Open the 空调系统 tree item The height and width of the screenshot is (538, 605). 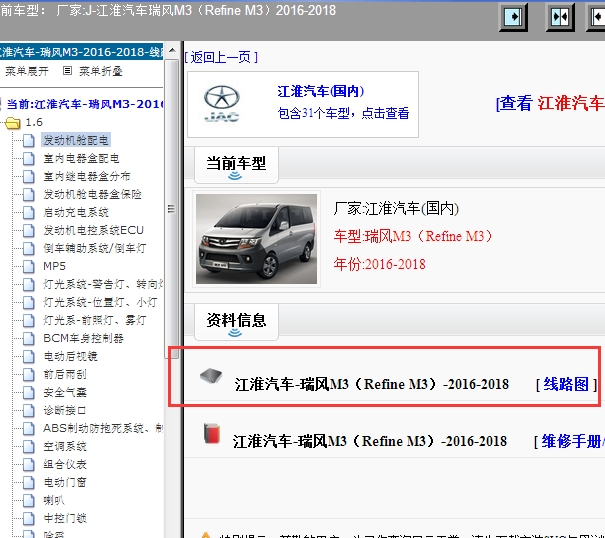[65, 447]
